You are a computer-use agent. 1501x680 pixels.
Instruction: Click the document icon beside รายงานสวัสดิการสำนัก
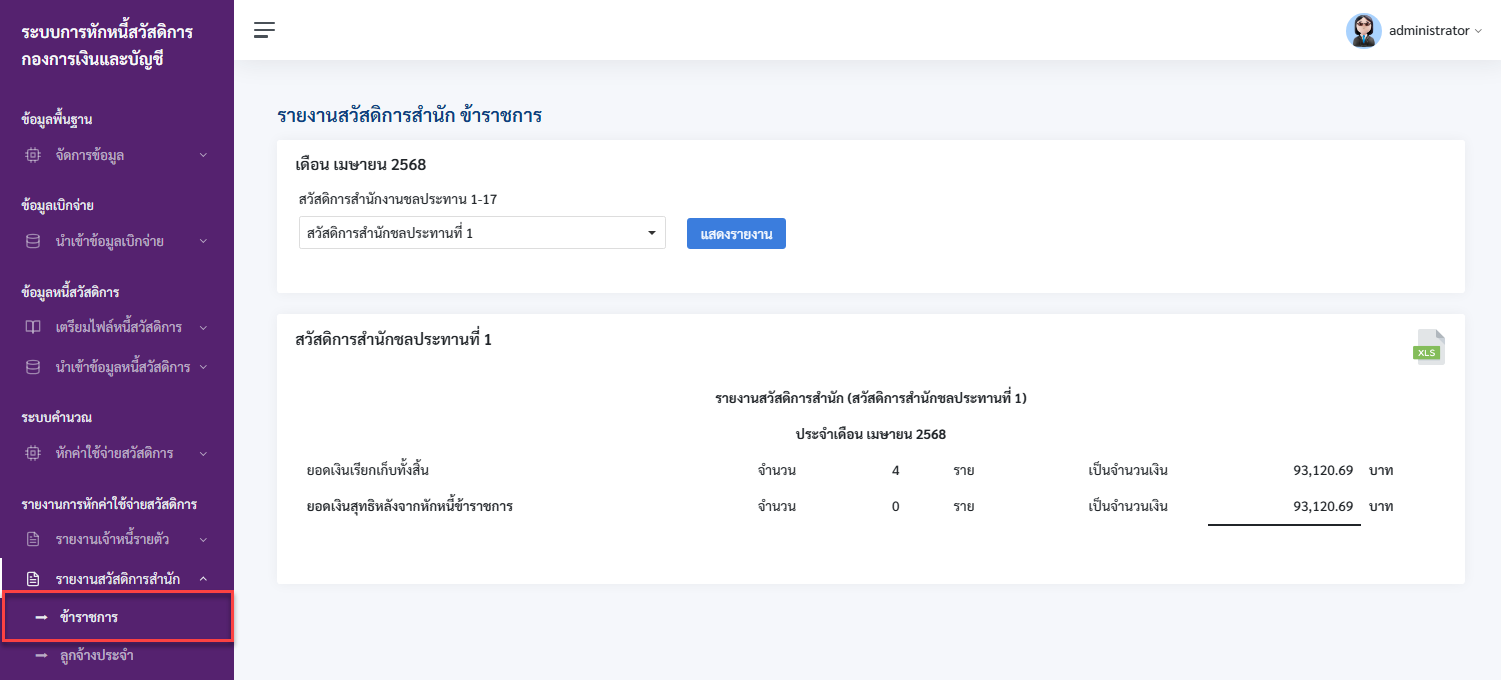(33, 579)
